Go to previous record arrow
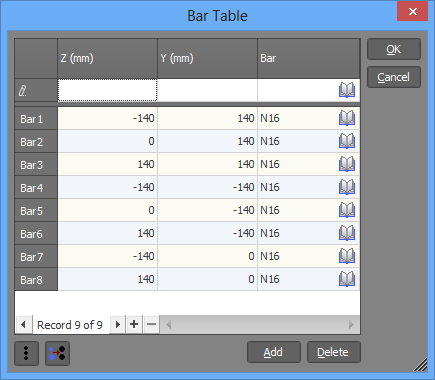 [x=23, y=324]
